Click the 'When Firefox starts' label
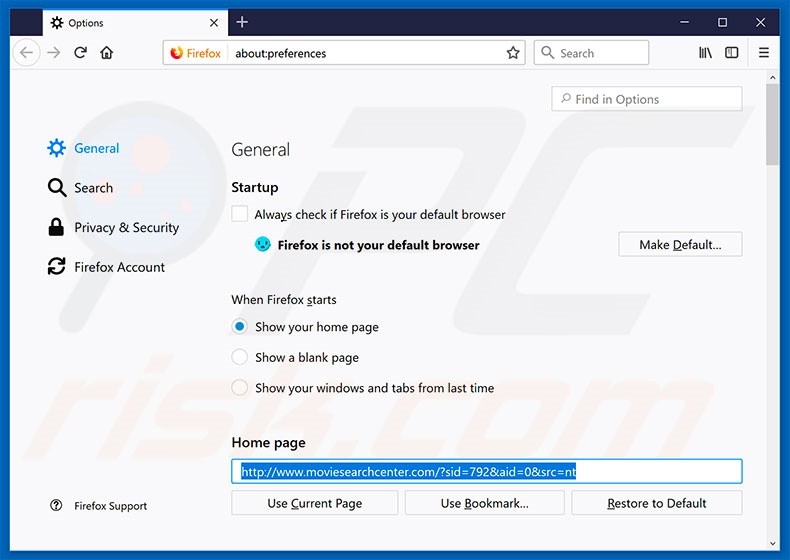 [x=284, y=299]
